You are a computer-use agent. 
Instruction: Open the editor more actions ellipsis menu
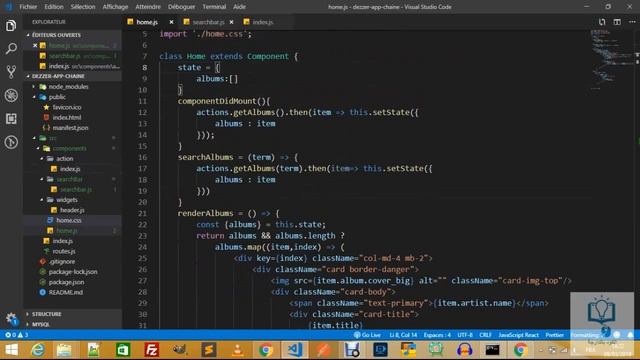pyautogui.click(x=632, y=22)
